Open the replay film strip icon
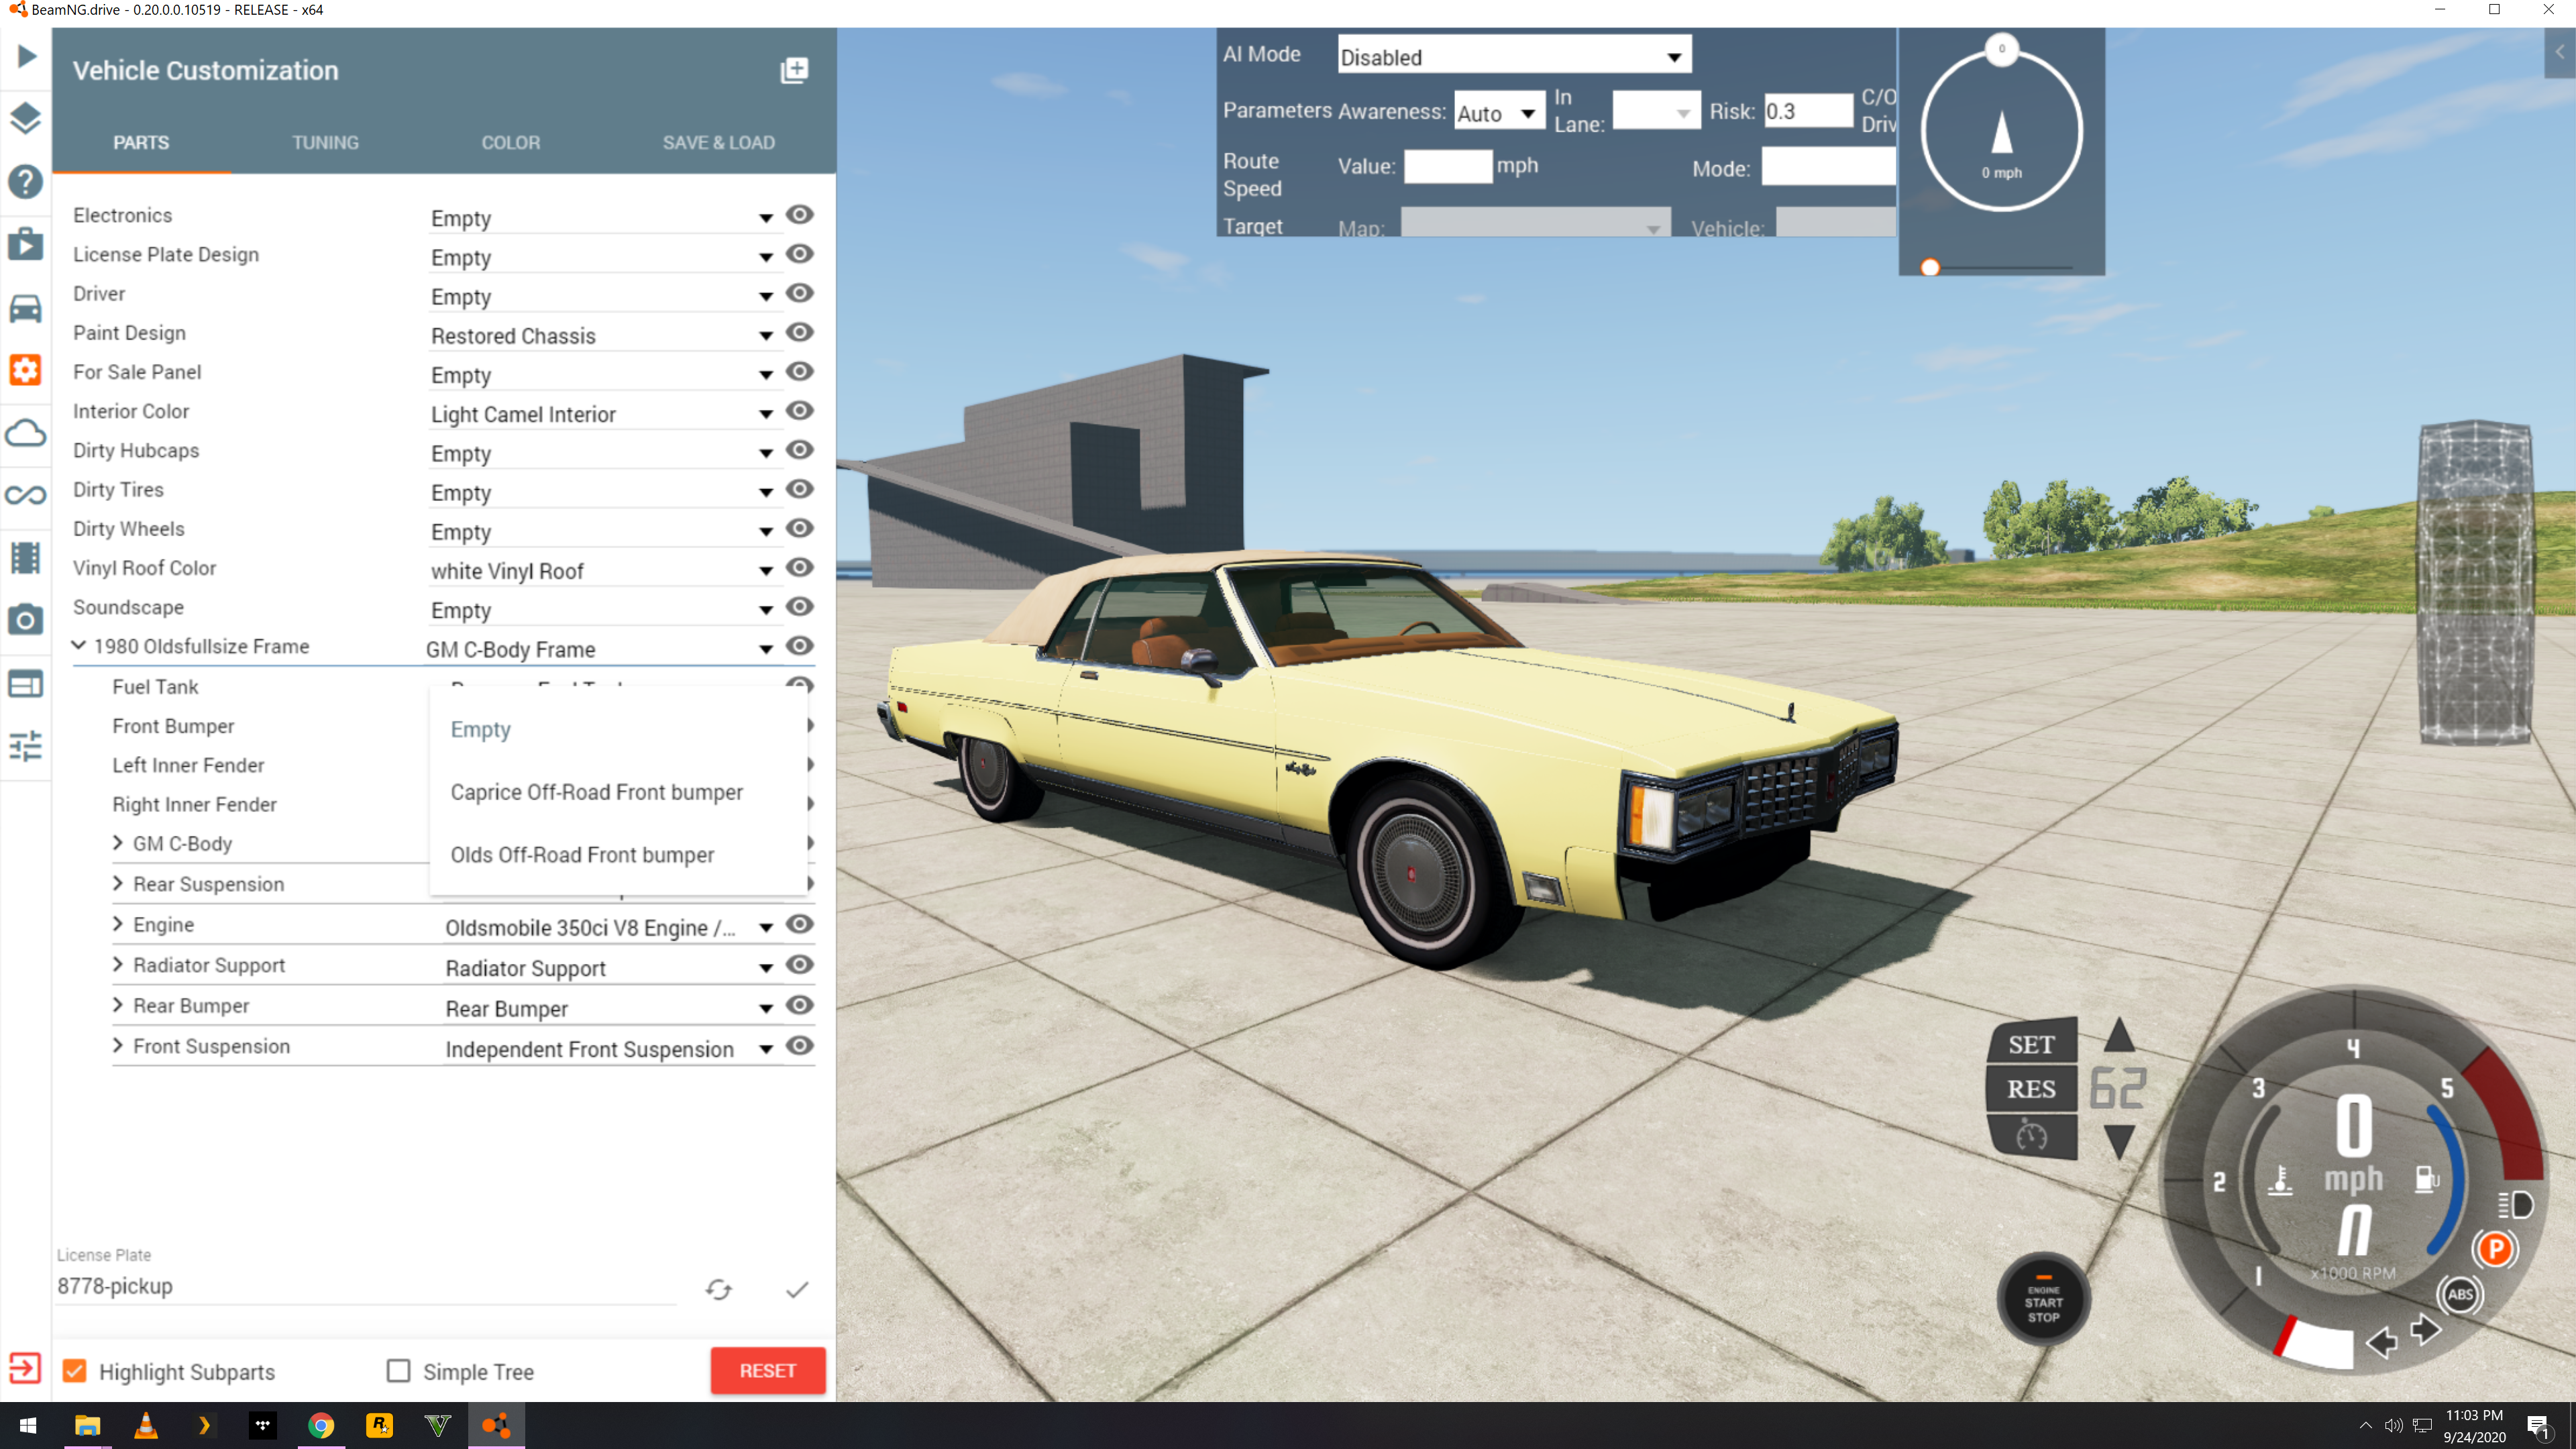The image size is (2576, 1449). (26, 558)
